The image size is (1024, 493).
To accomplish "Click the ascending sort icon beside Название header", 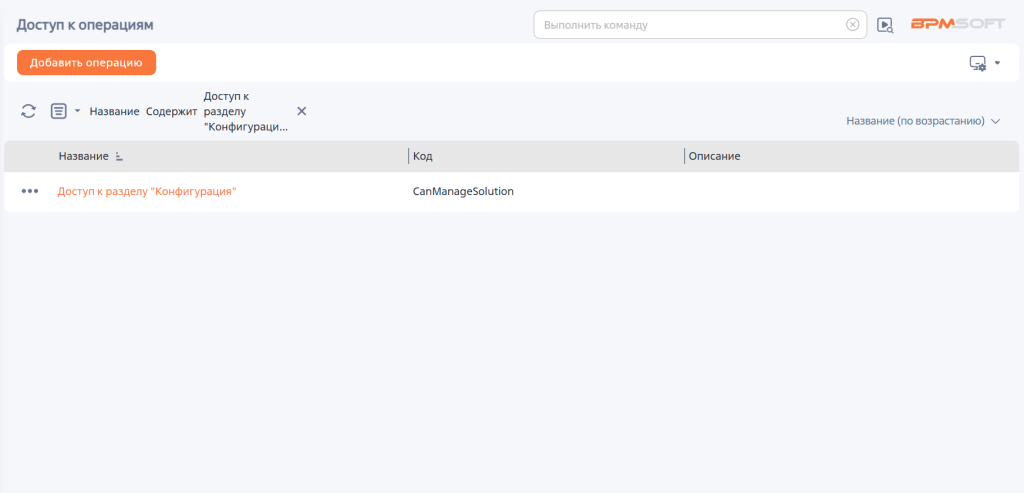I will (x=120, y=157).
